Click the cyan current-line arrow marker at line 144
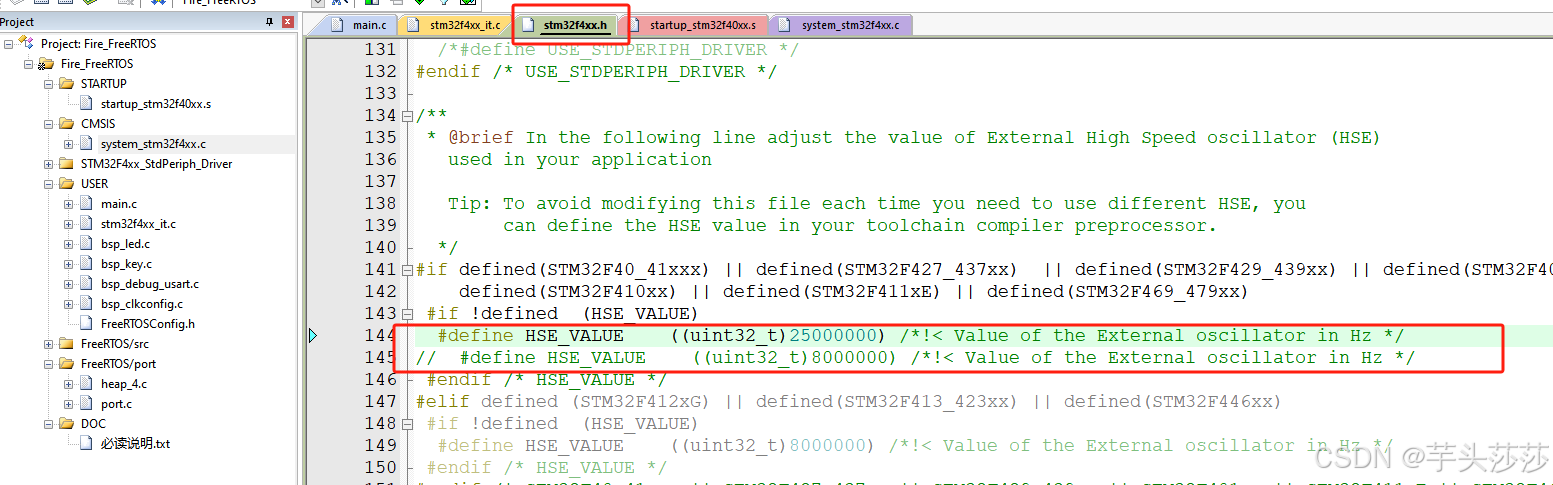The image size is (1553, 485). (x=313, y=336)
